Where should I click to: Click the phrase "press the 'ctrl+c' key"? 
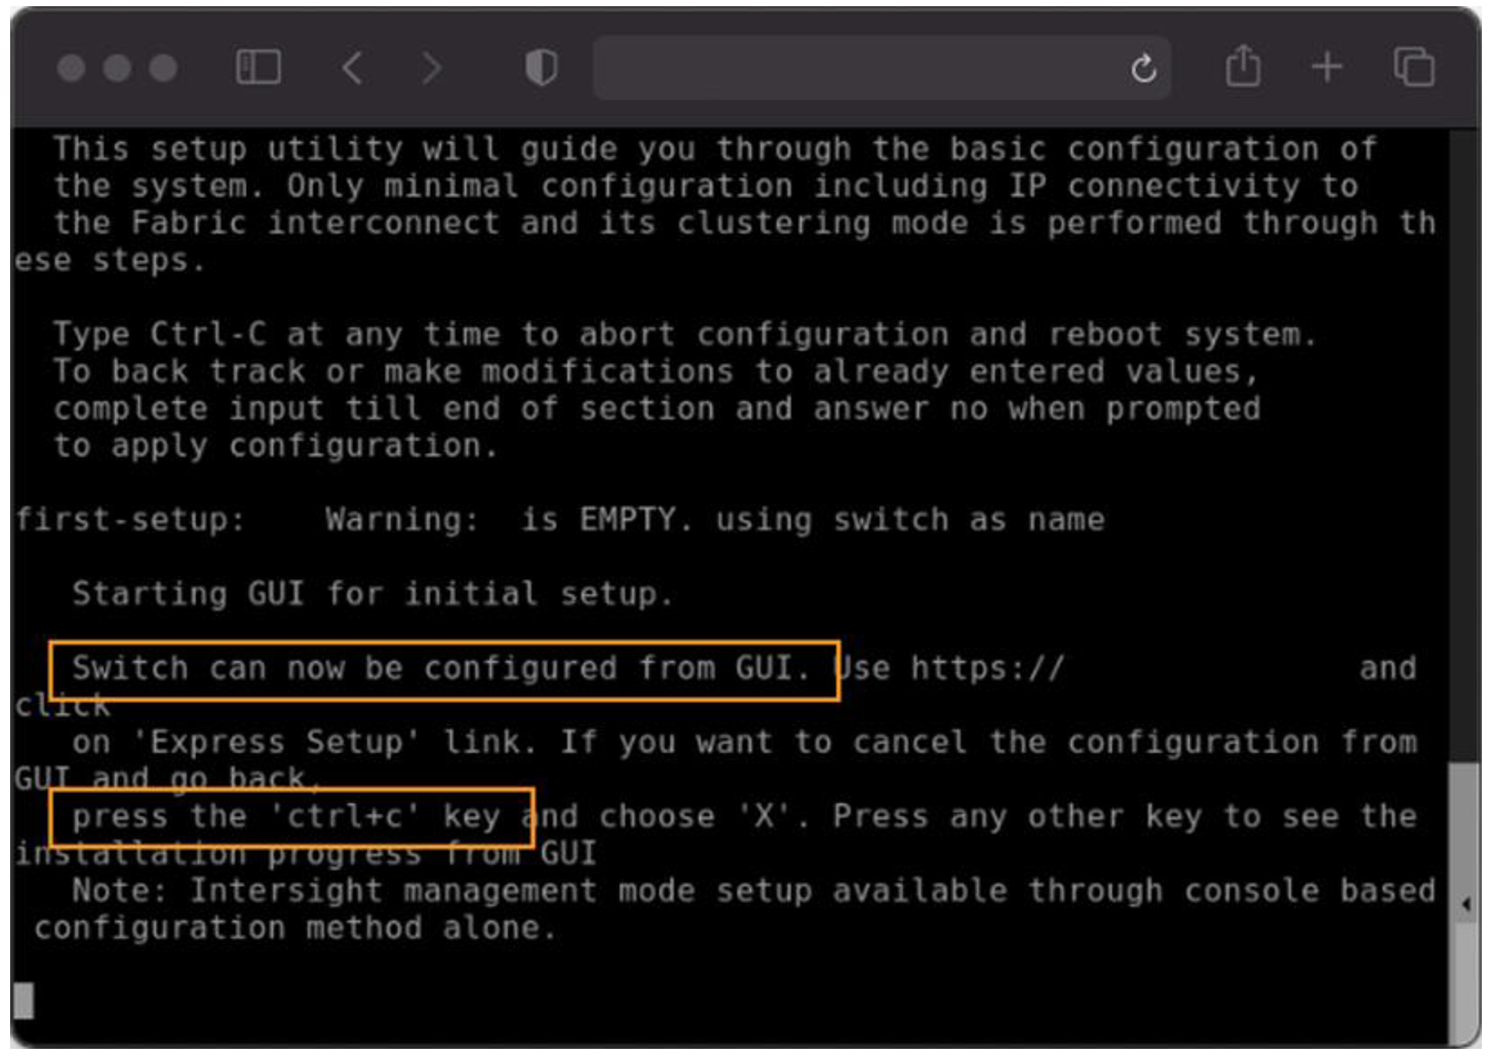(x=285, y=817)
